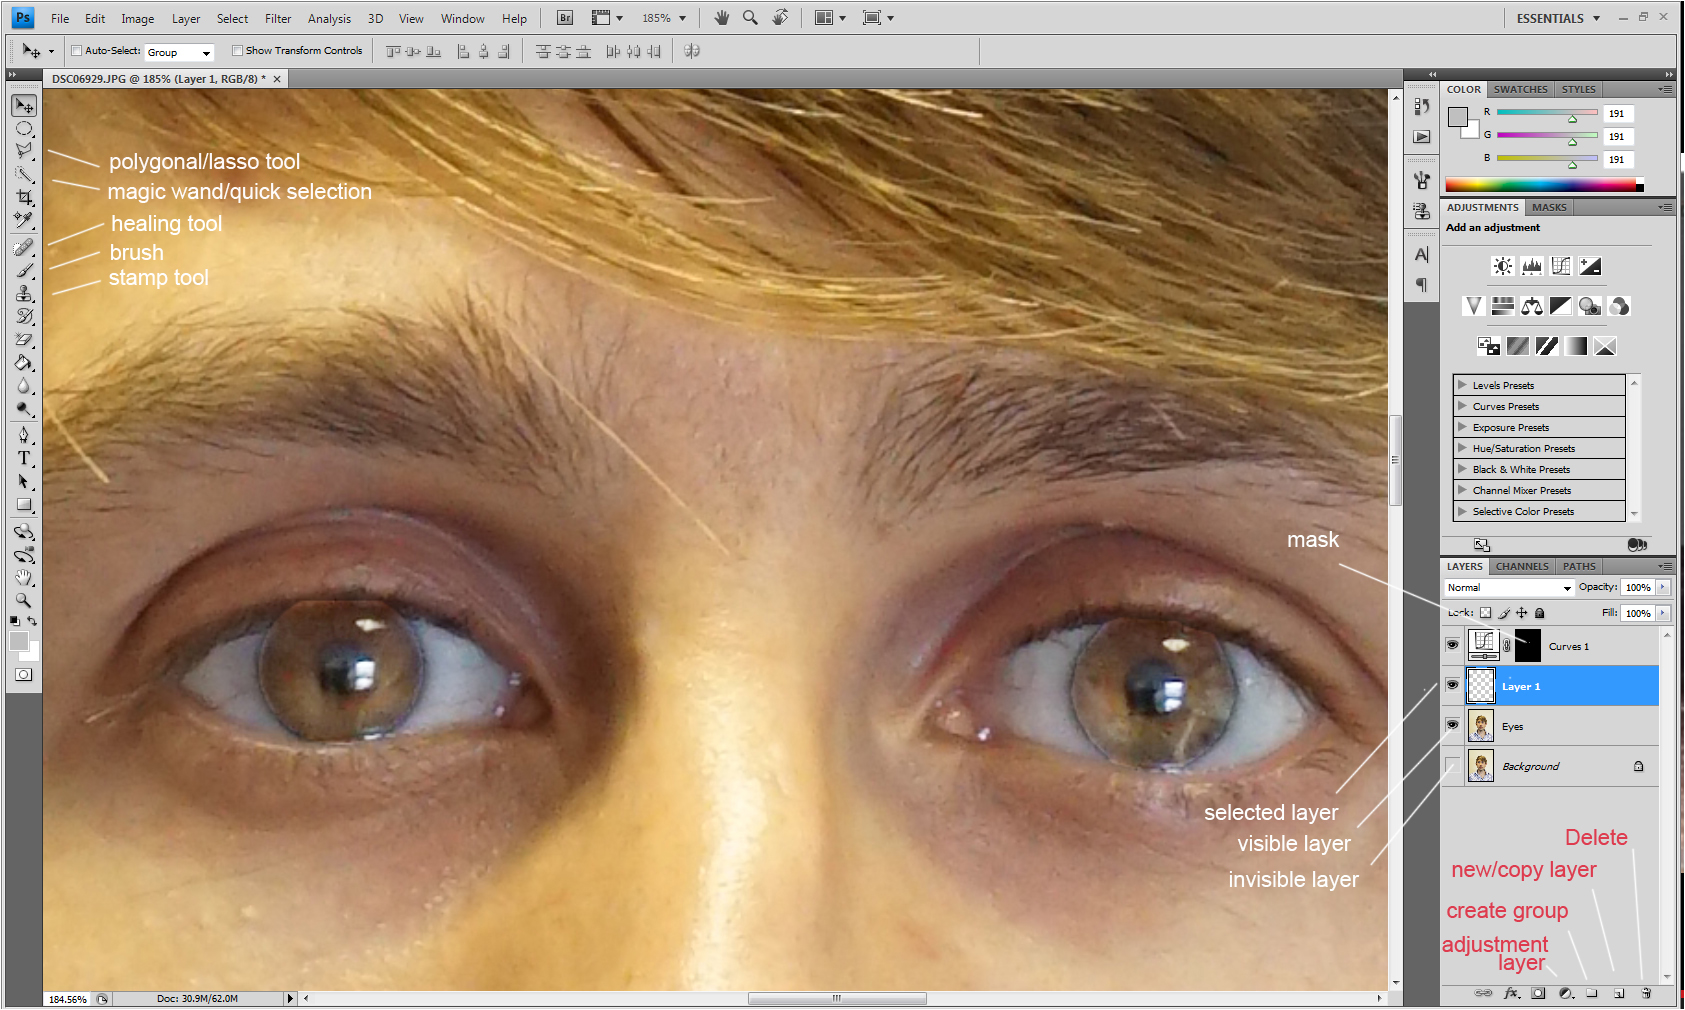This screenshot has height=1010, width=1685.
Task: Select the Paint Bucket tool
Action: (x=24, y=363)
